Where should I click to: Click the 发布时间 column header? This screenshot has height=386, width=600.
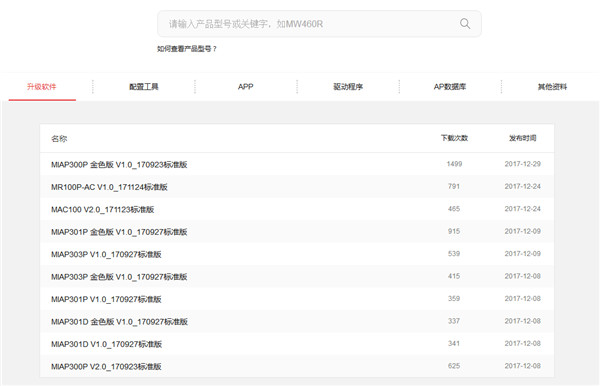[523, 138]
